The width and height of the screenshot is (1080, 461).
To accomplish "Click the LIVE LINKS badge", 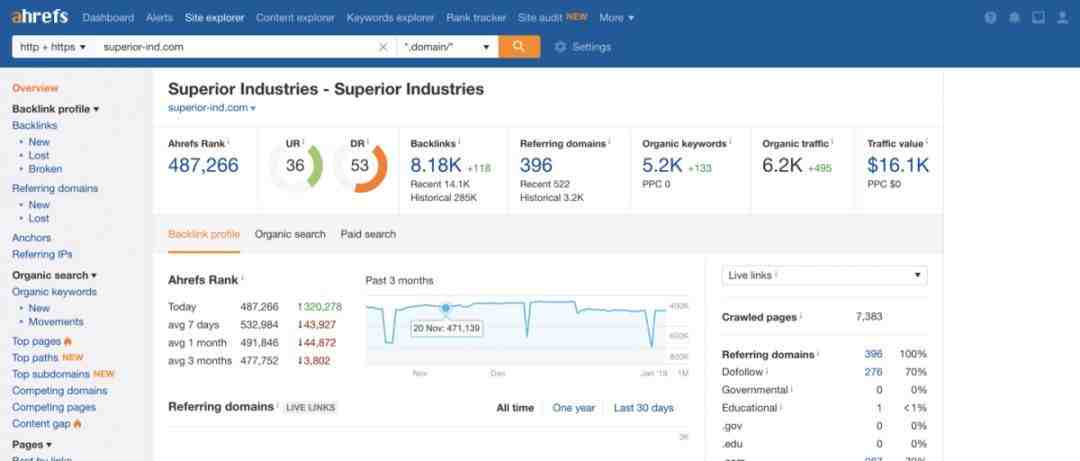I will click(x=311, y=408).
